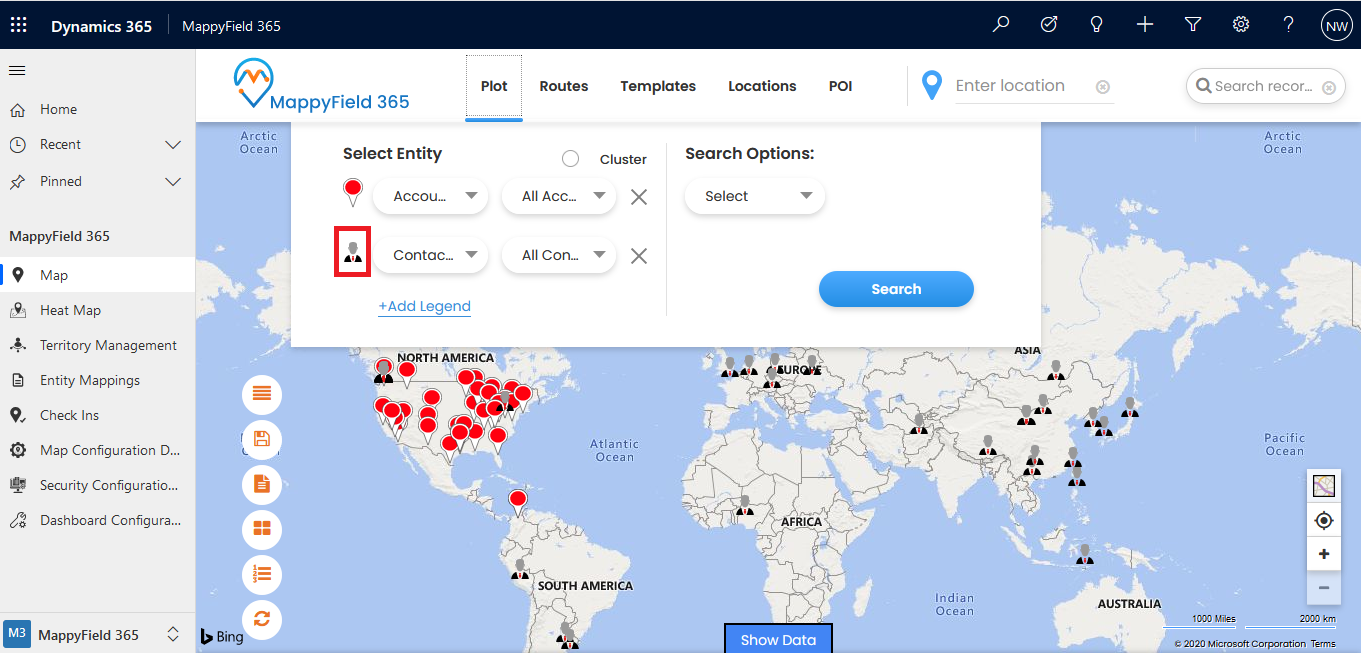Click the MappyField 365 logo
Image resolution: width=1361 pixels, height=653 pixels.
pos(322,86)
